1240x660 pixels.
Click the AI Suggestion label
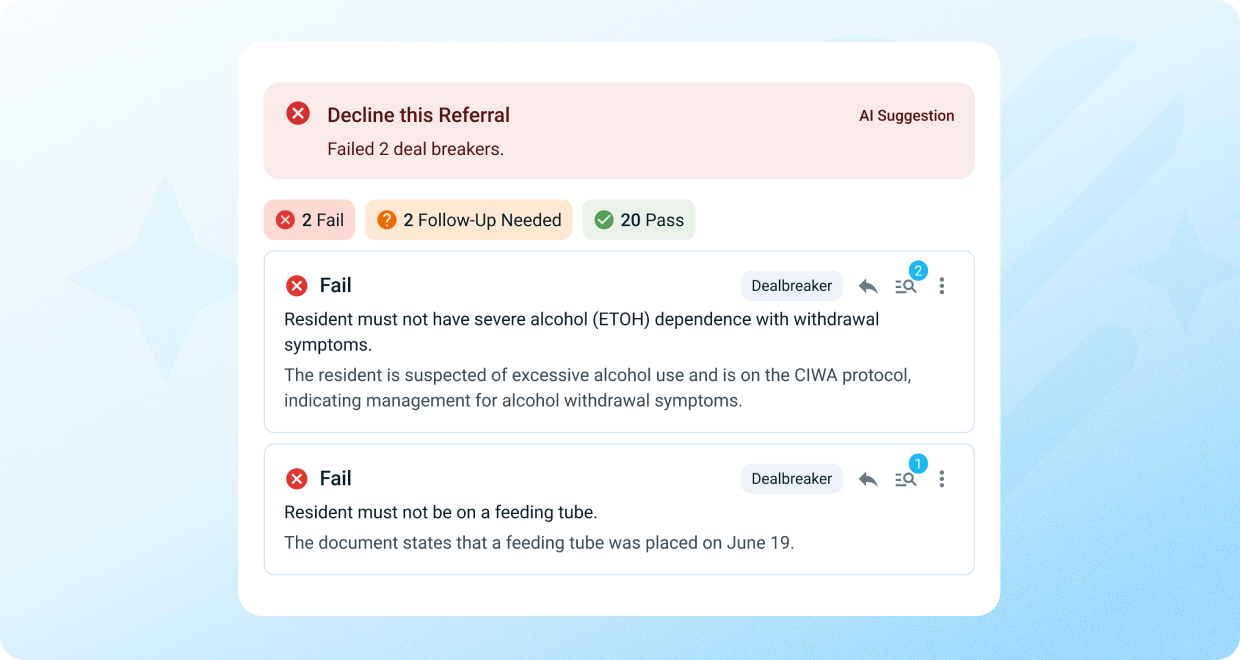click(906, 116)
